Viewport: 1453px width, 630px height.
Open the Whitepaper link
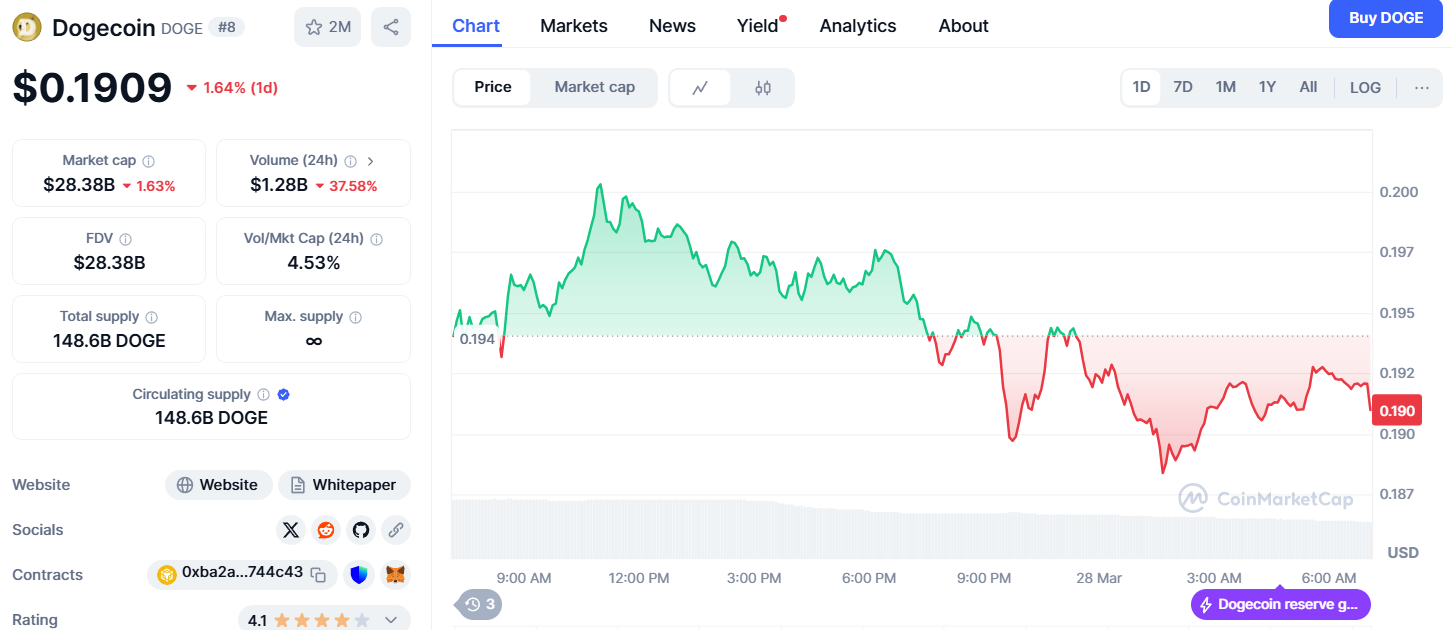[x=344, y=485]
